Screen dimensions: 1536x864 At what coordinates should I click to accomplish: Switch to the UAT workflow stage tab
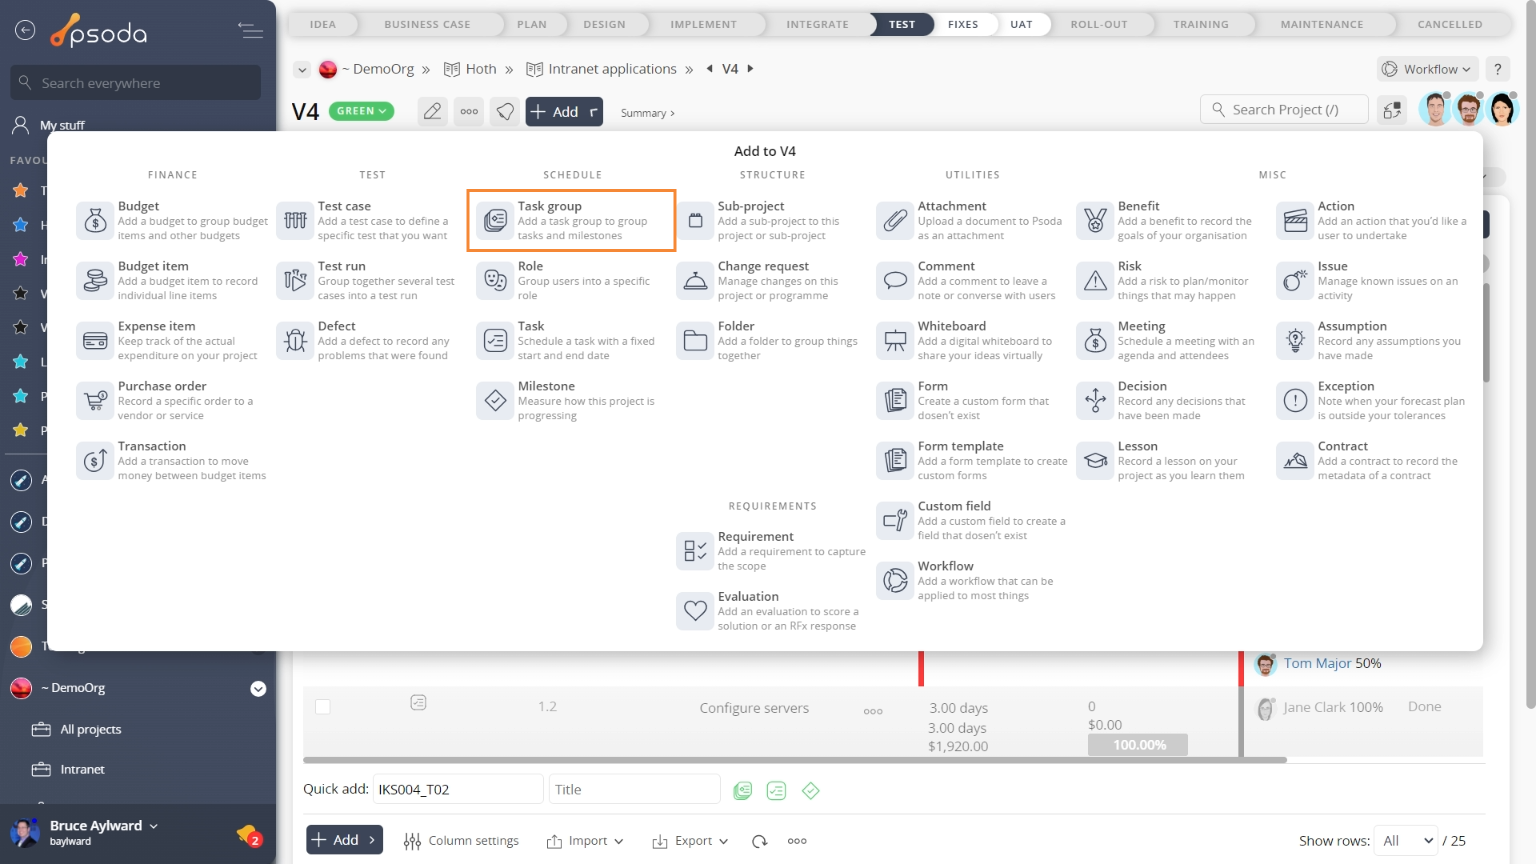click(x=1021, y=24)
